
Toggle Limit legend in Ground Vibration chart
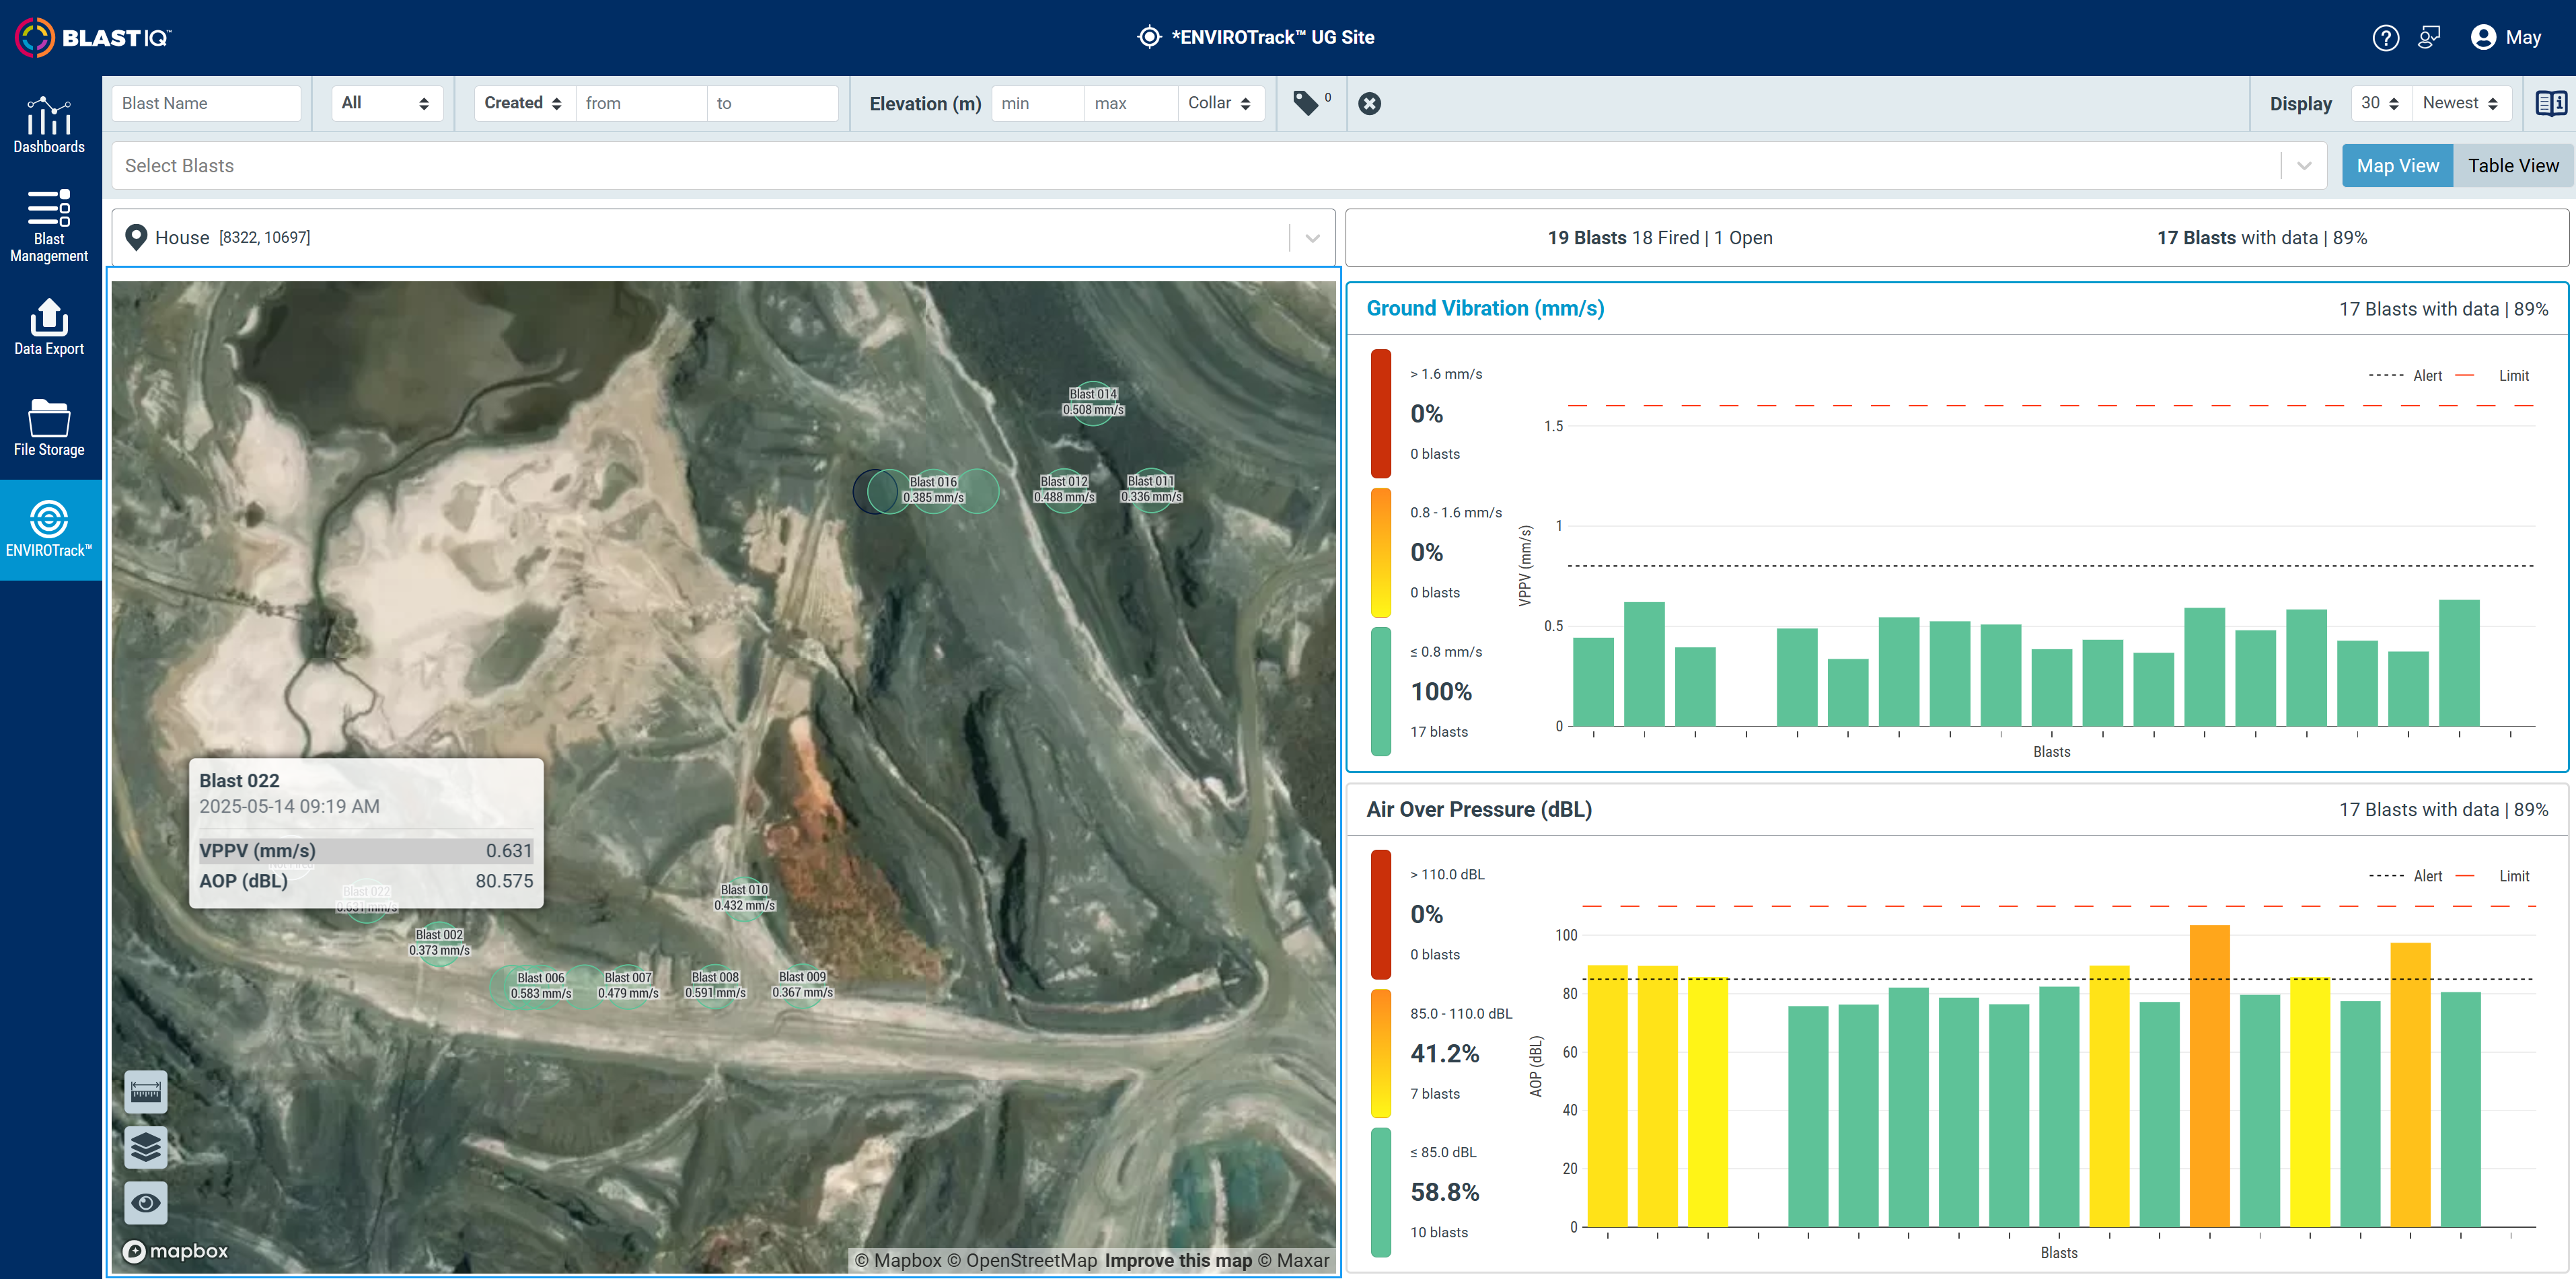click(2493, 376)
